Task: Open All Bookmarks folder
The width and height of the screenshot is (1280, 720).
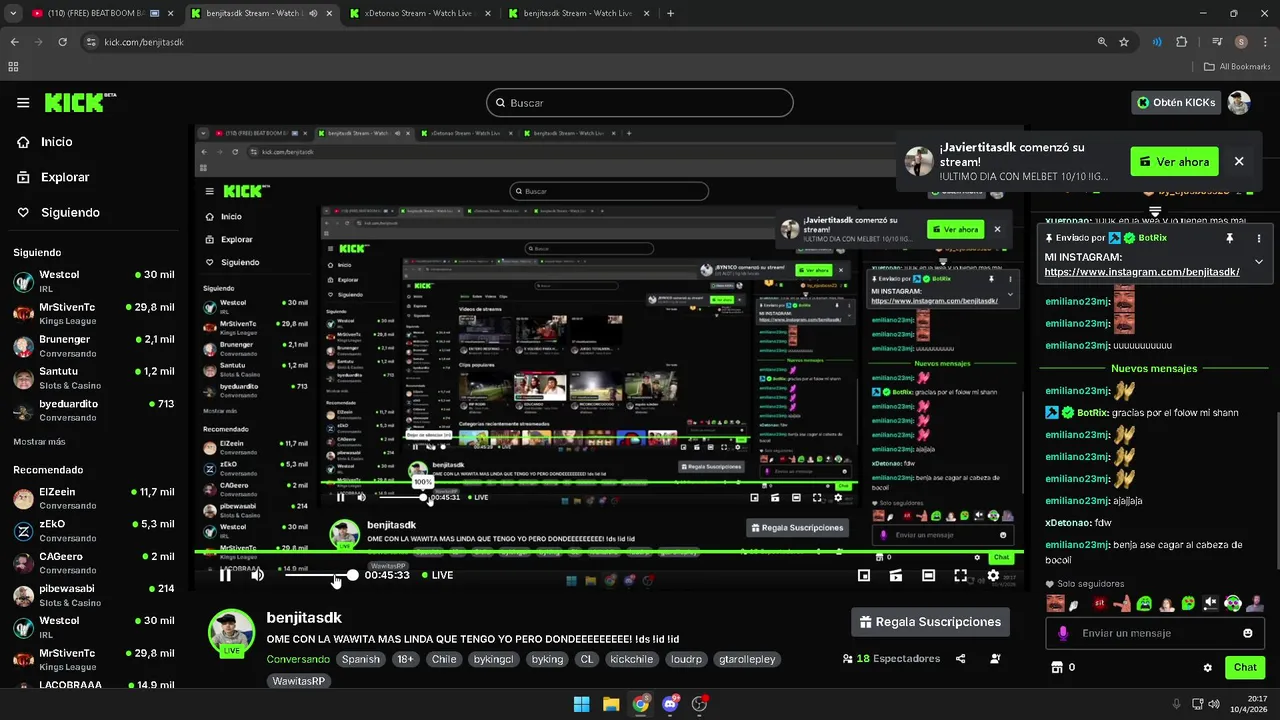Action: (1237, 67)
